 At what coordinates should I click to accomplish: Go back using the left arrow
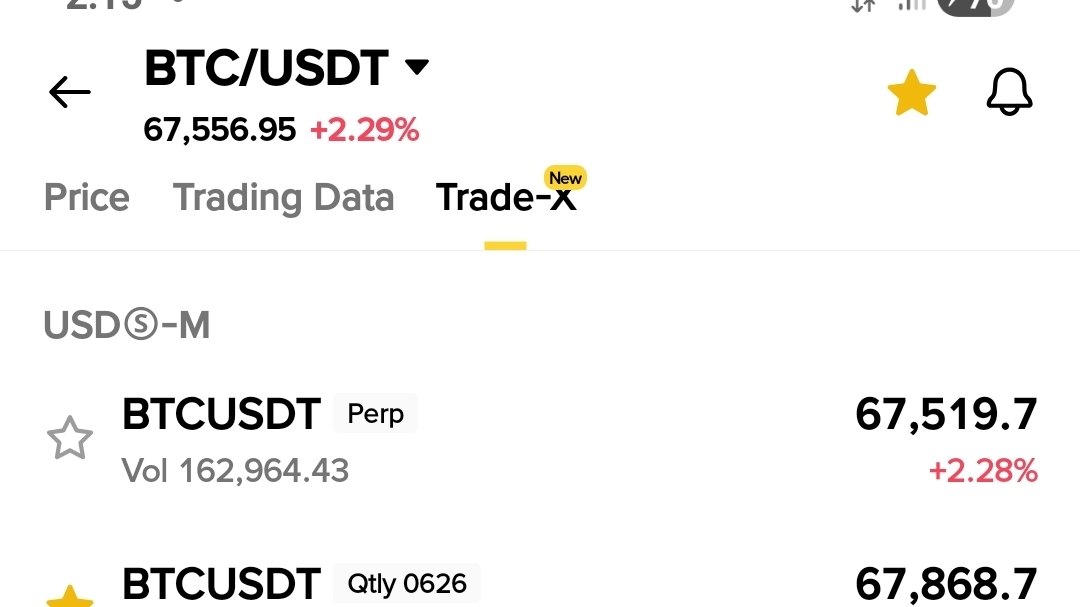(70, 92)
